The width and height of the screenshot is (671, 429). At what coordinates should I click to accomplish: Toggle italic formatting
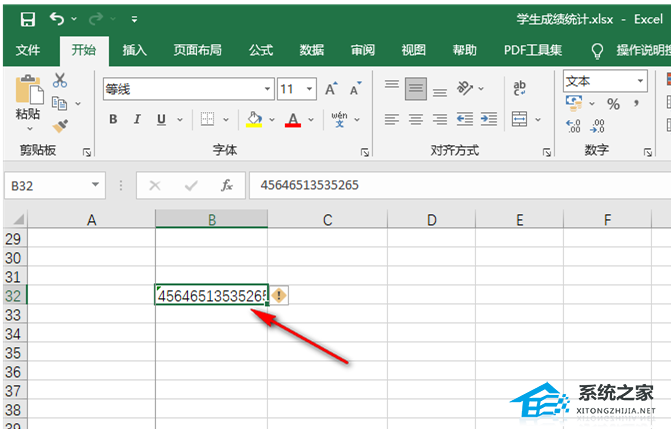click(x=137, y=119)
